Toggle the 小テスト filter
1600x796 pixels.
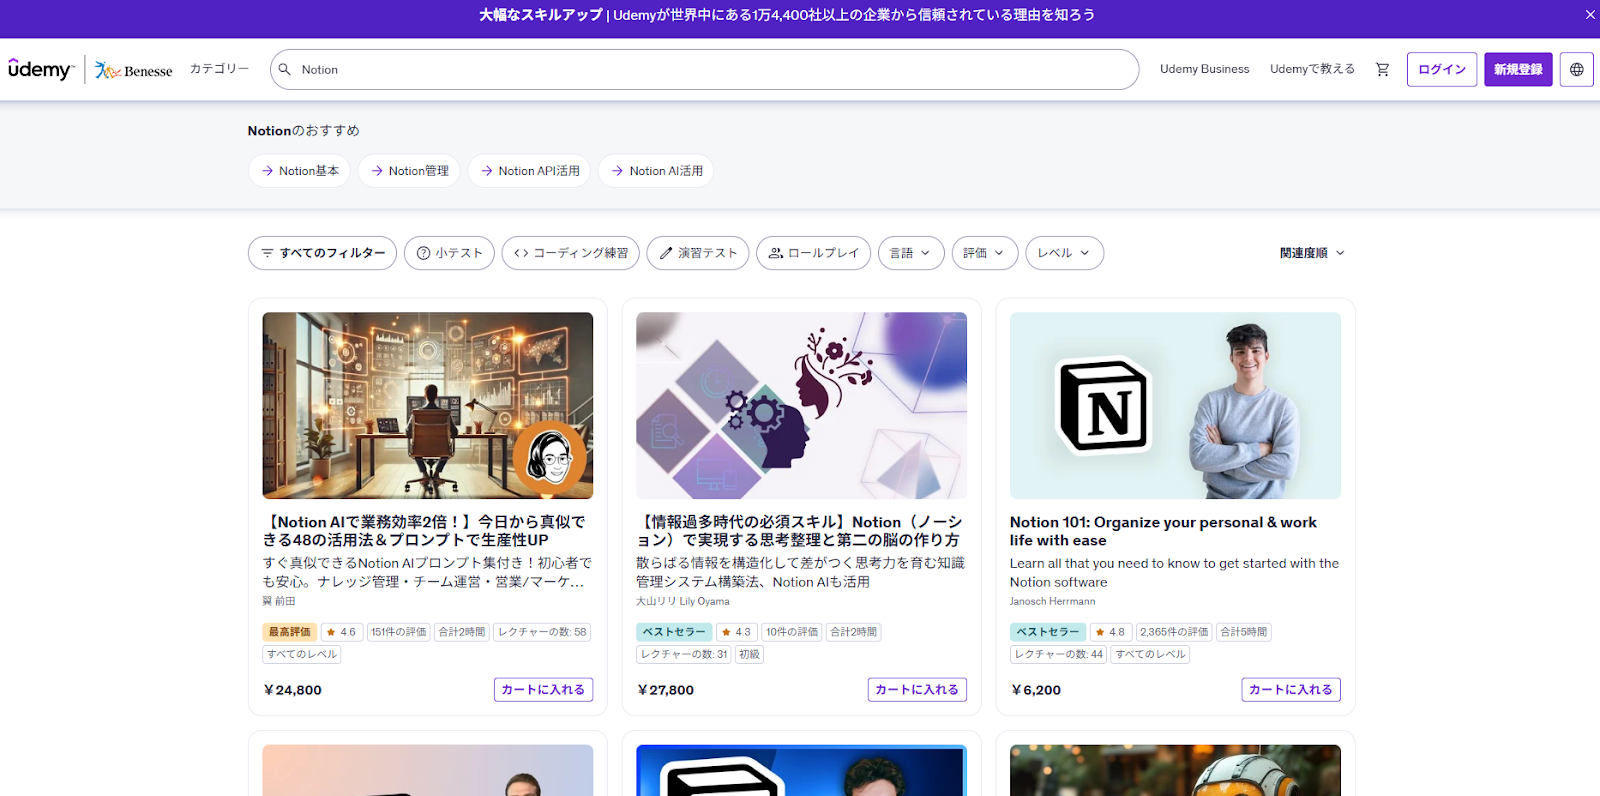click(449, 253)
